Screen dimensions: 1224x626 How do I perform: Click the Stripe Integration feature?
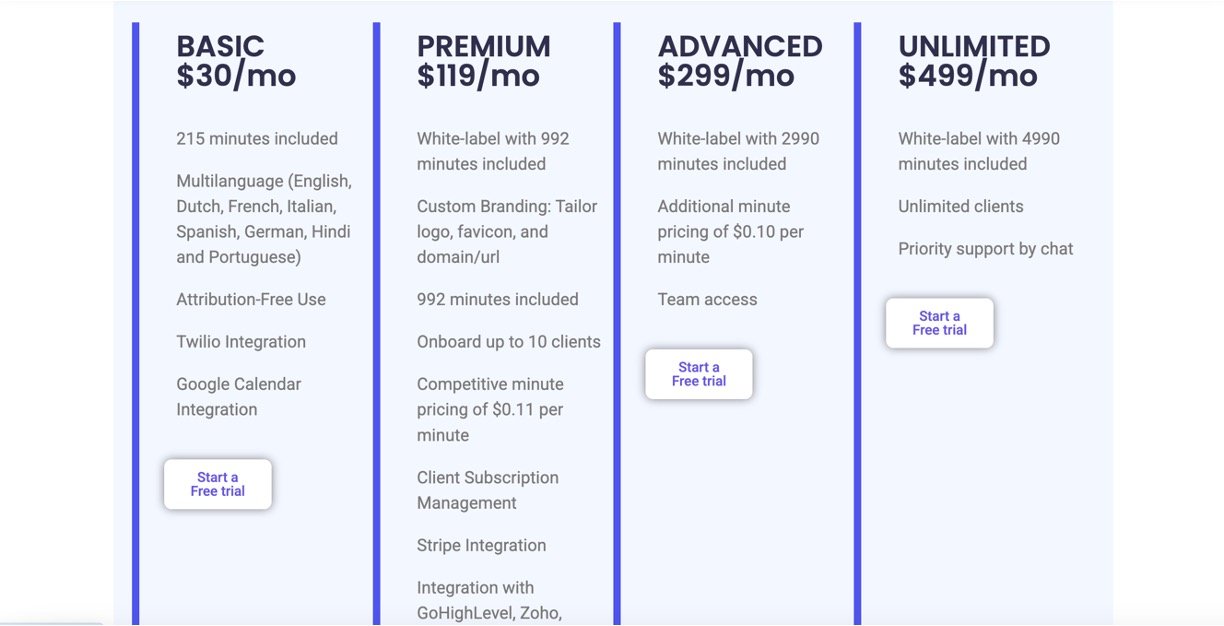pyautogui.click(x=481, y=546)
